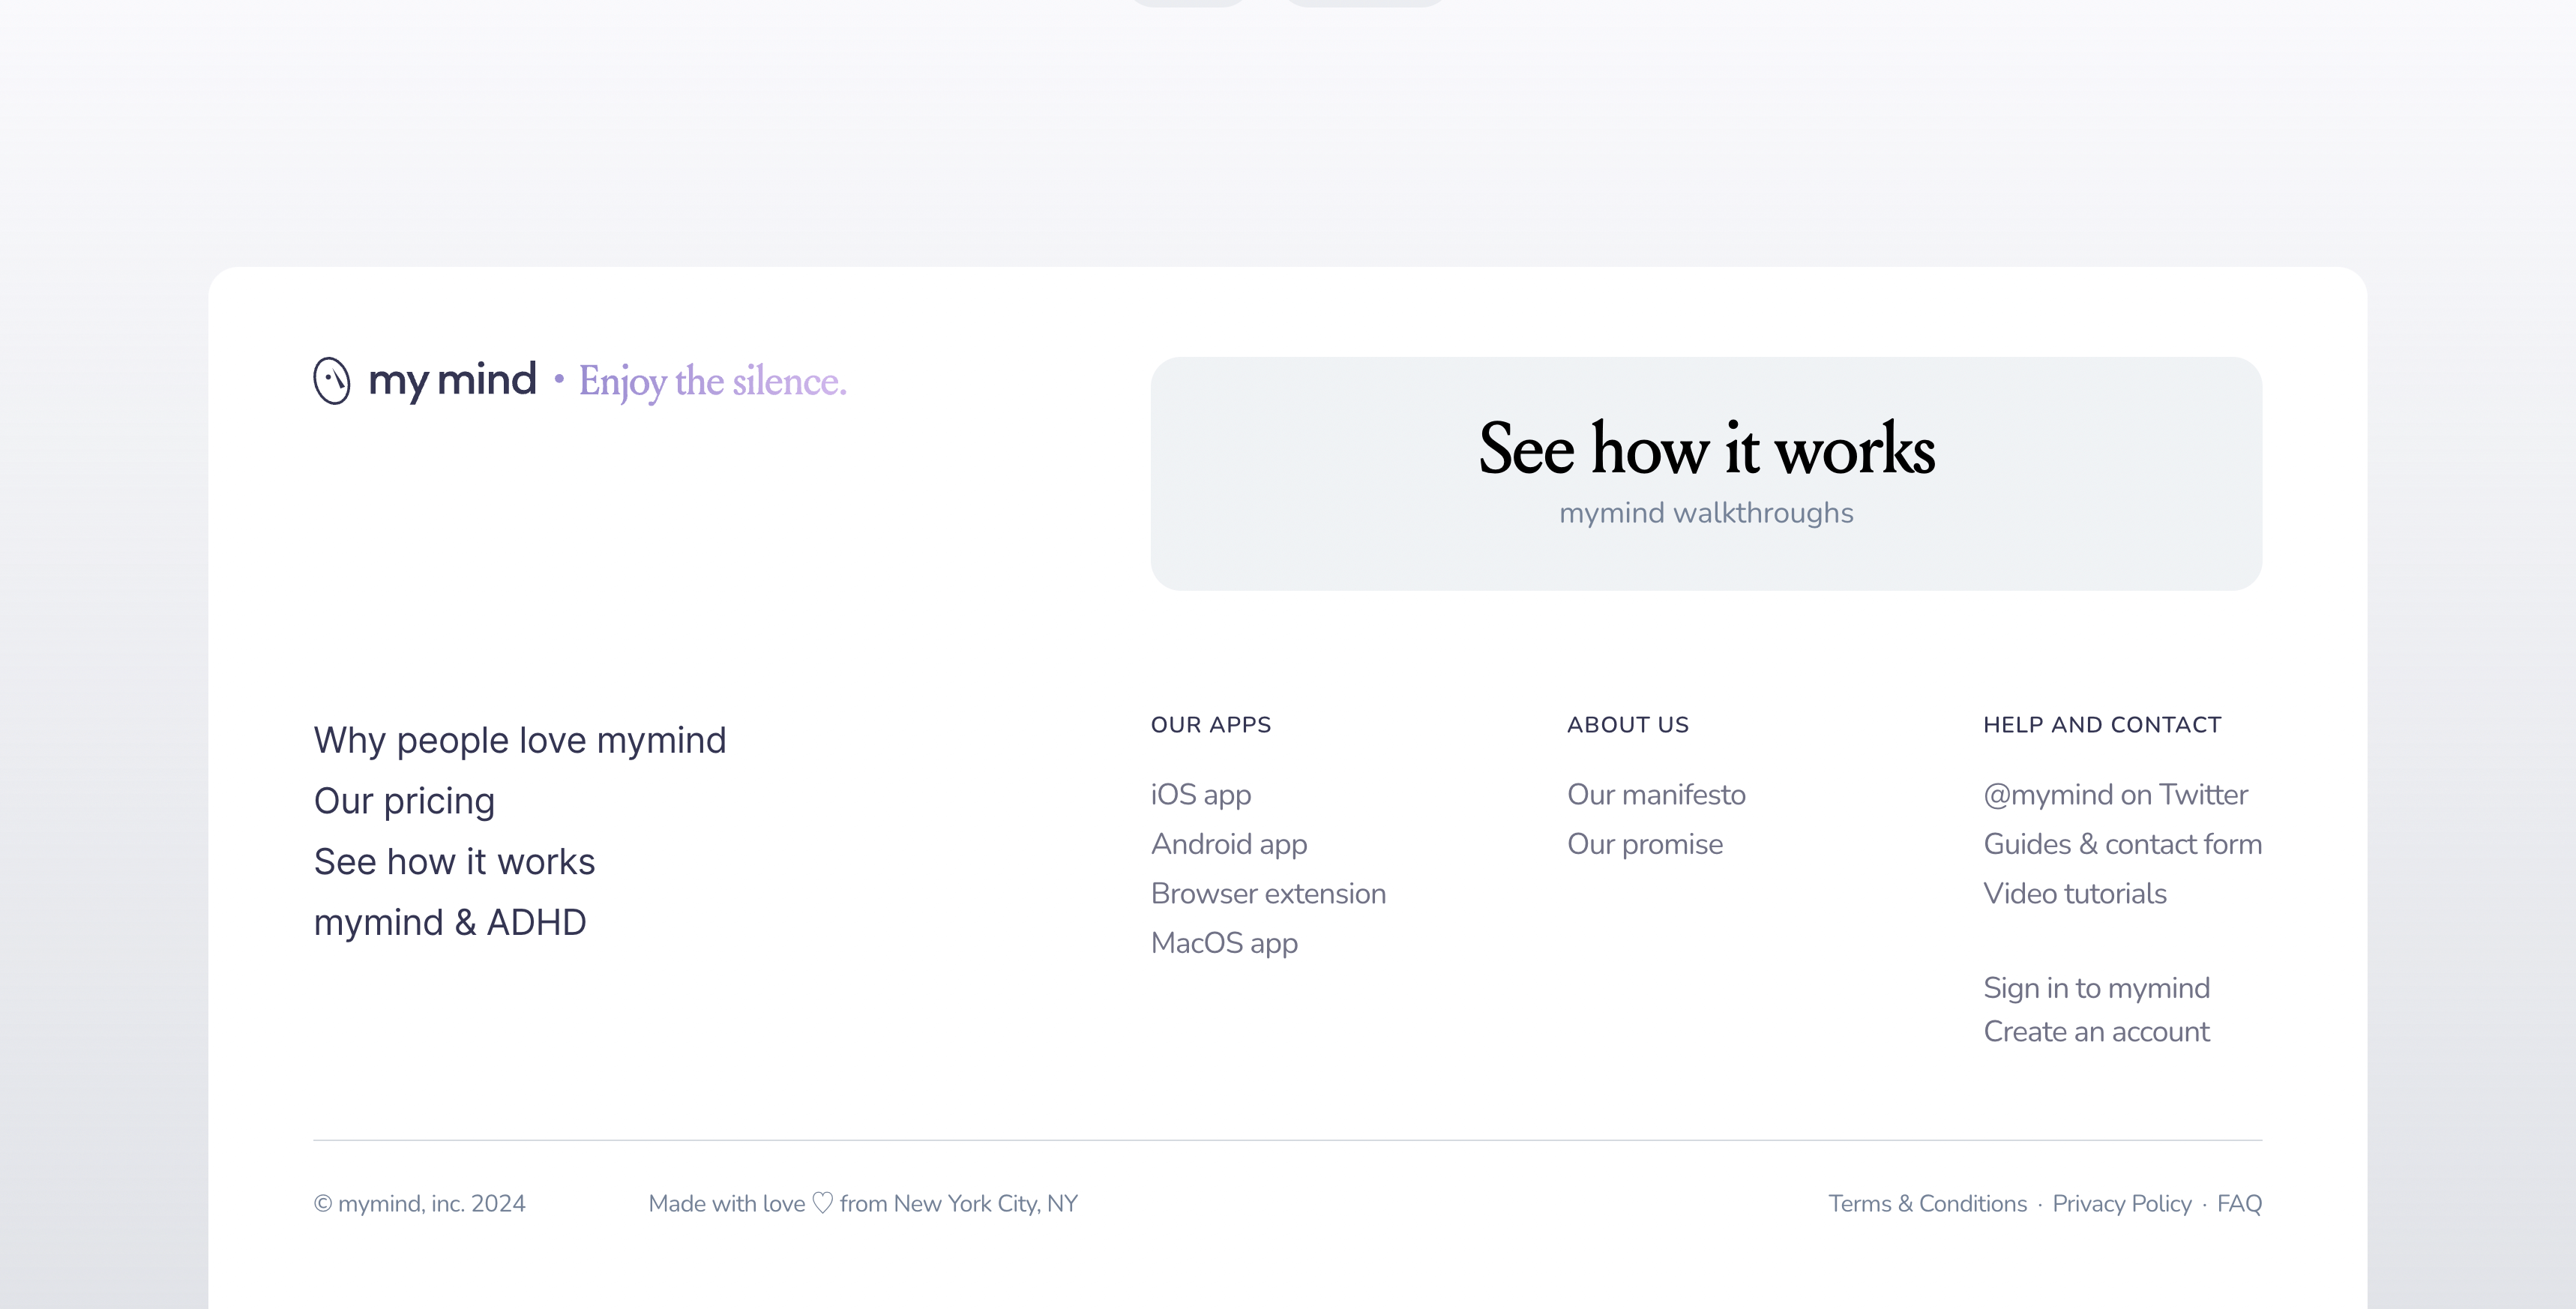The width and height of the screenshot is (2576, 1309).
Task: Click See how it works footer link
Action: coord(454,862)
